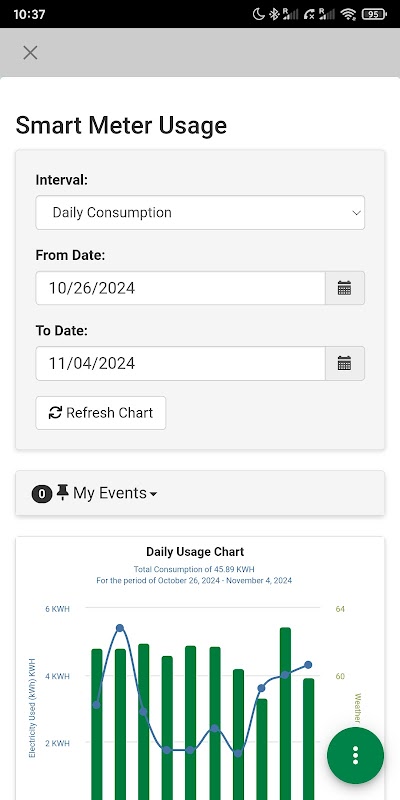Click the pin icon beside My Events
The width and height of the screenshot is (400, 800).
(x=62, y=492)
